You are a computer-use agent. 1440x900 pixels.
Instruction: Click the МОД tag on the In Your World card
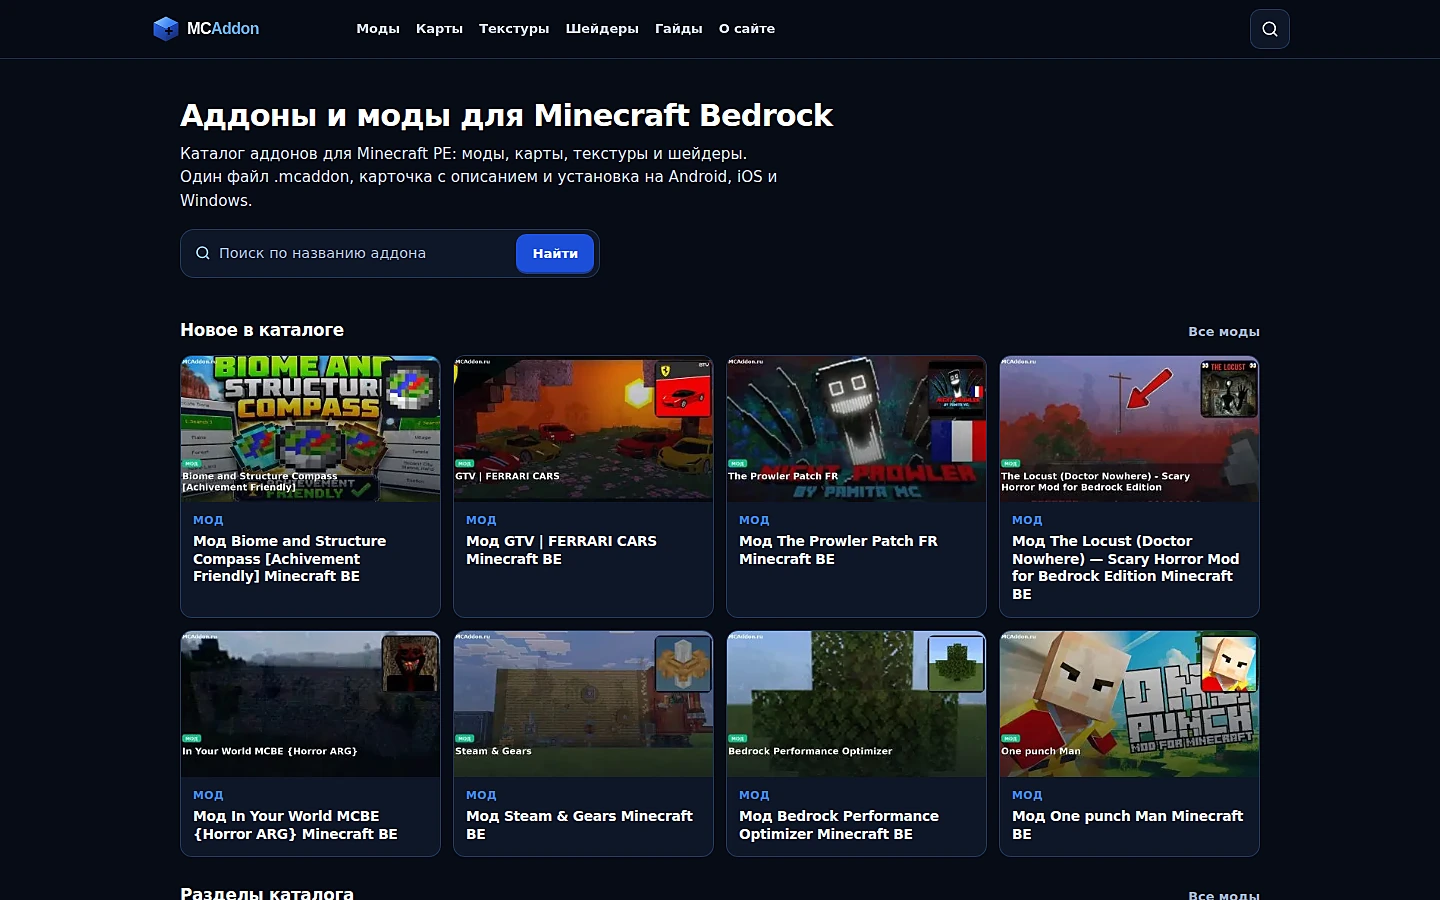click(x=208, y=795)
